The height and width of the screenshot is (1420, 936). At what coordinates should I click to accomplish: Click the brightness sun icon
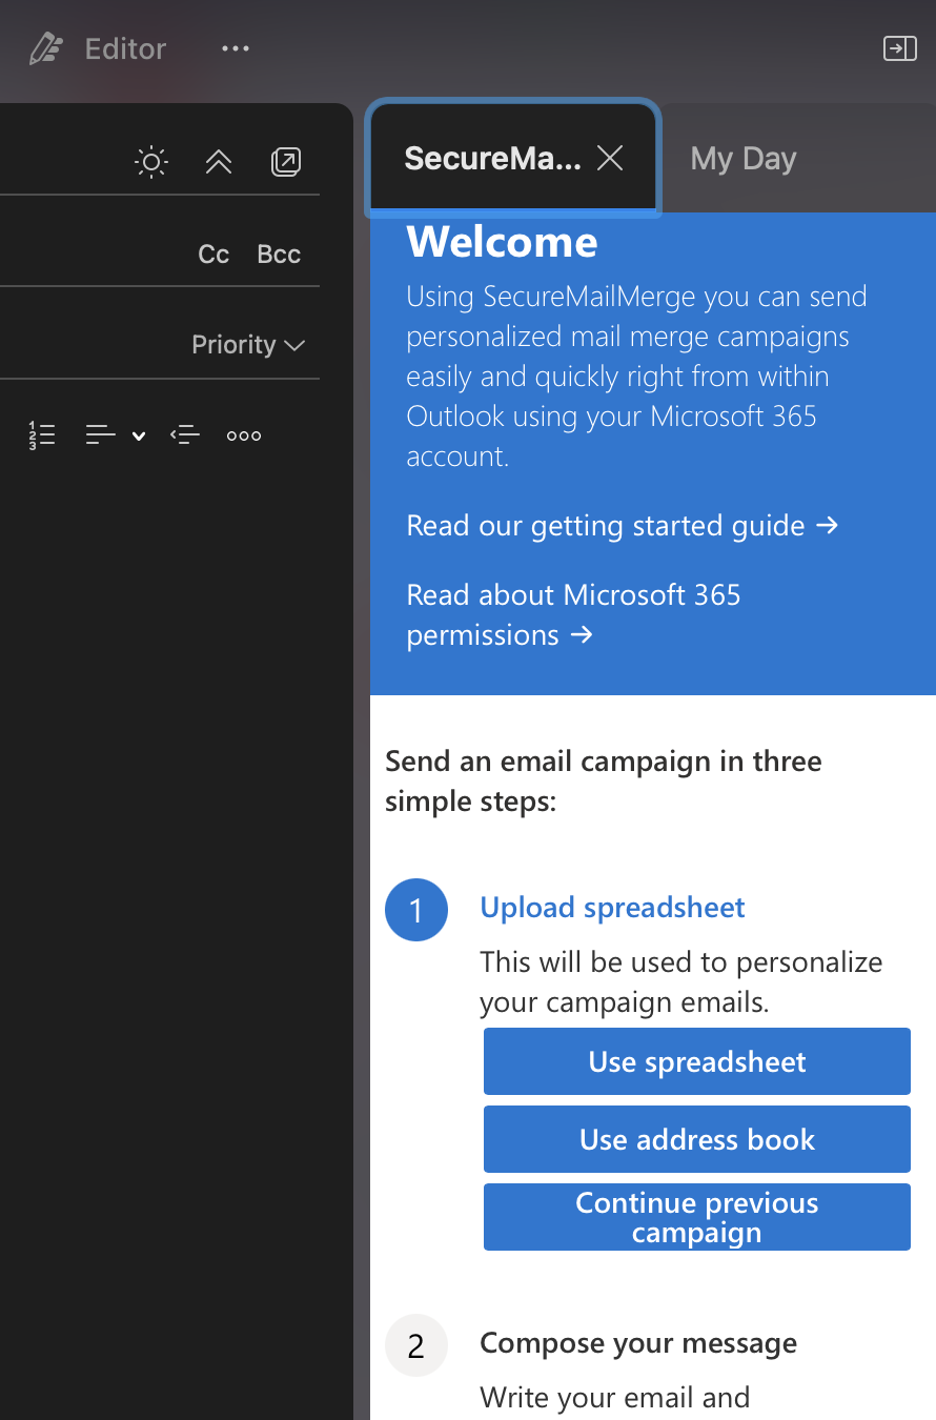150,161
